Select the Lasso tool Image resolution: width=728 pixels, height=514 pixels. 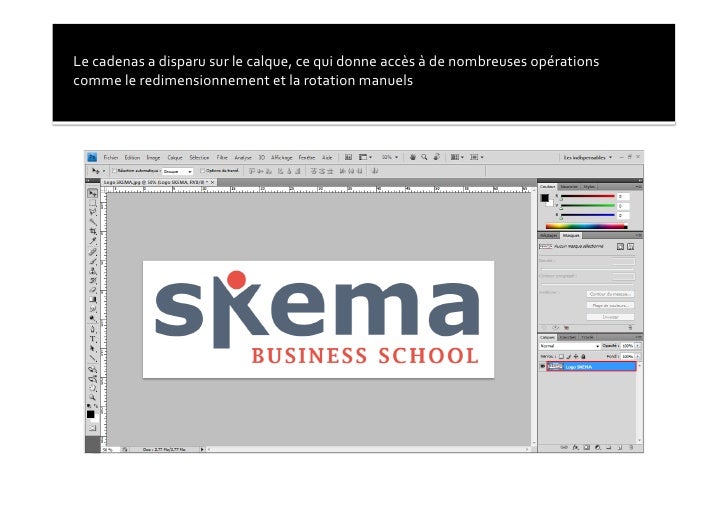pos(93,212)
